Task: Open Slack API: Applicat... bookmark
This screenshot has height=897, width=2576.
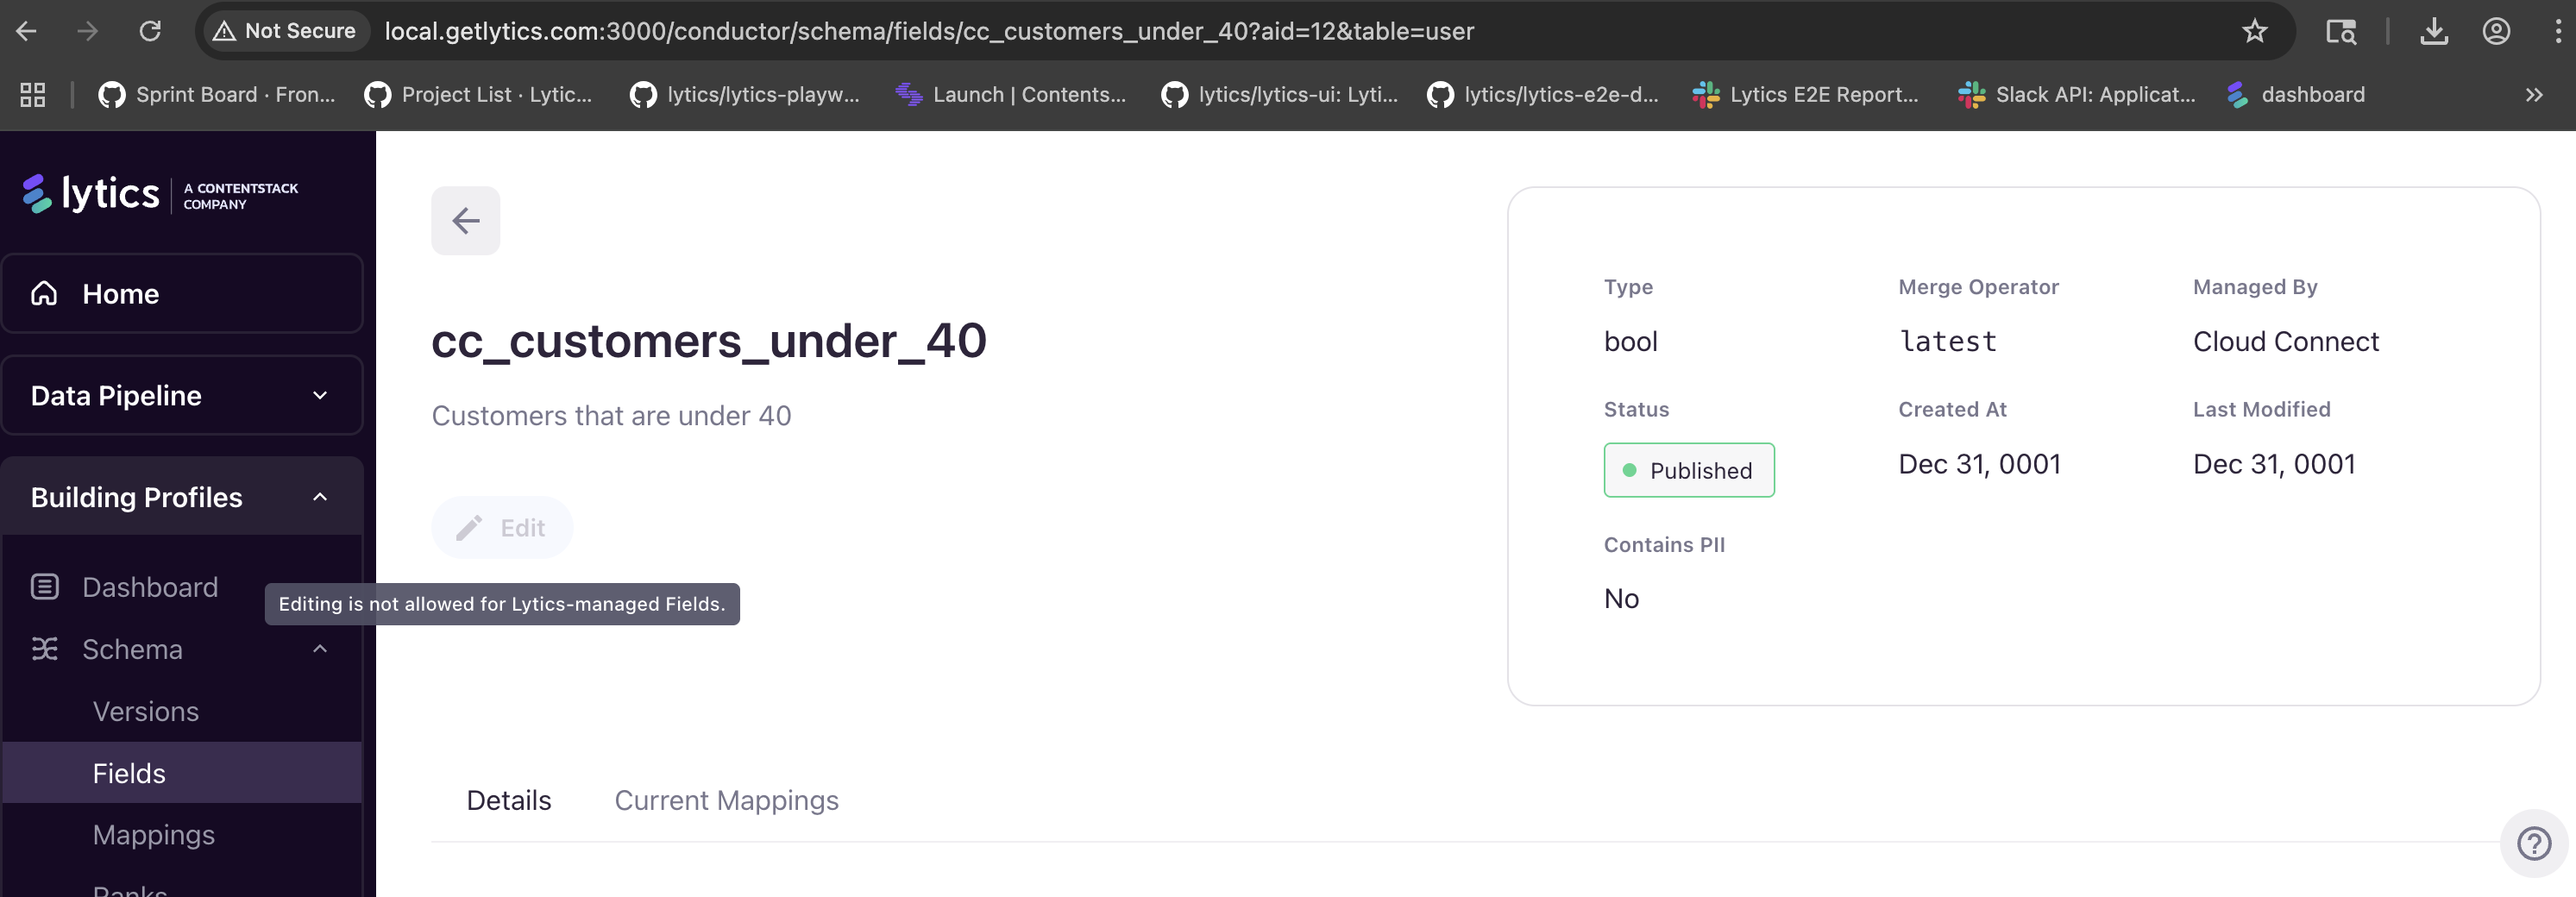Action: 2076,95
